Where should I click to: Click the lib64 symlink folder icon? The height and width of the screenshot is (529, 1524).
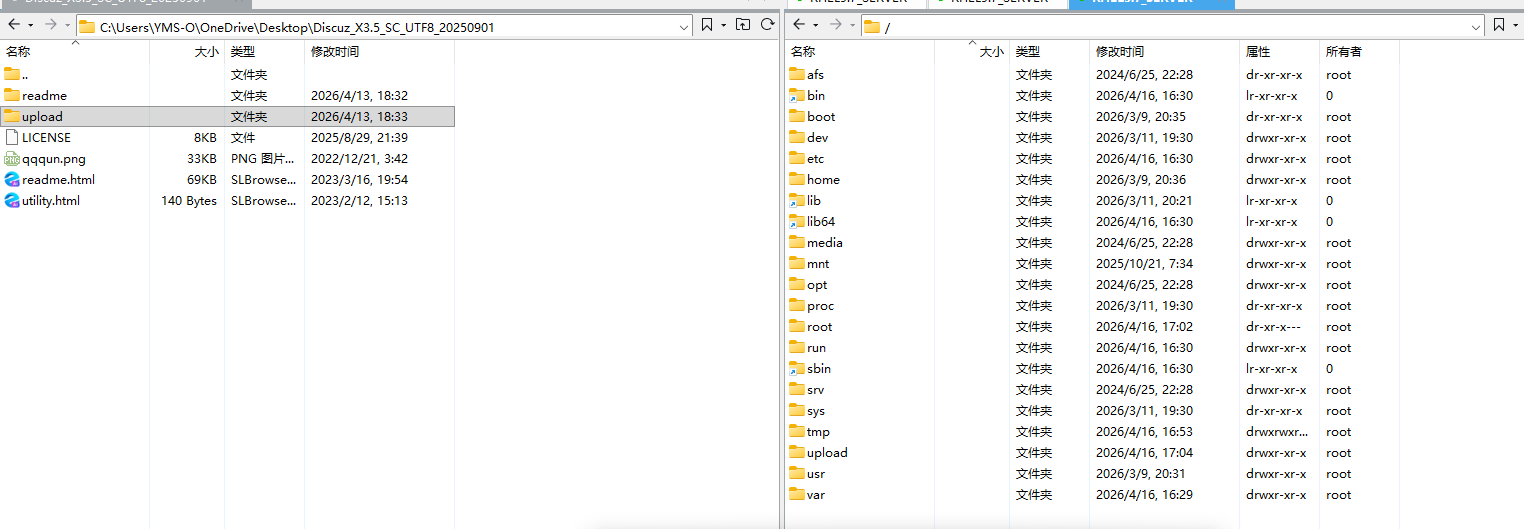point(797,221)
